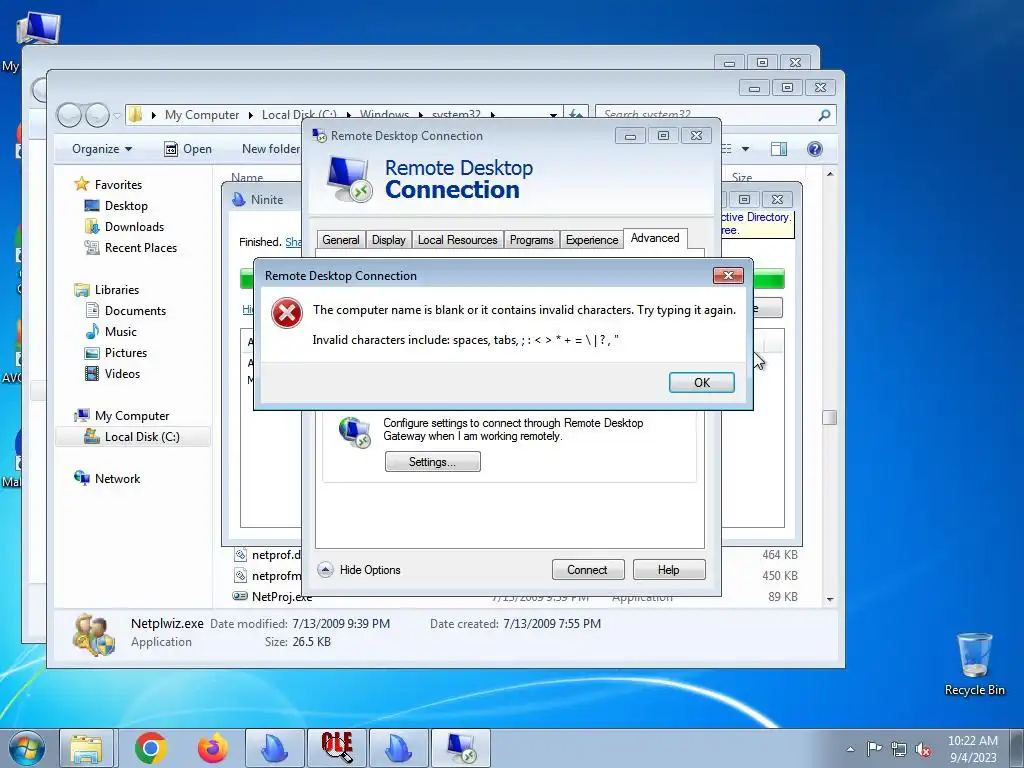Click the scroll up arrow in Explorer

[829, 174]
